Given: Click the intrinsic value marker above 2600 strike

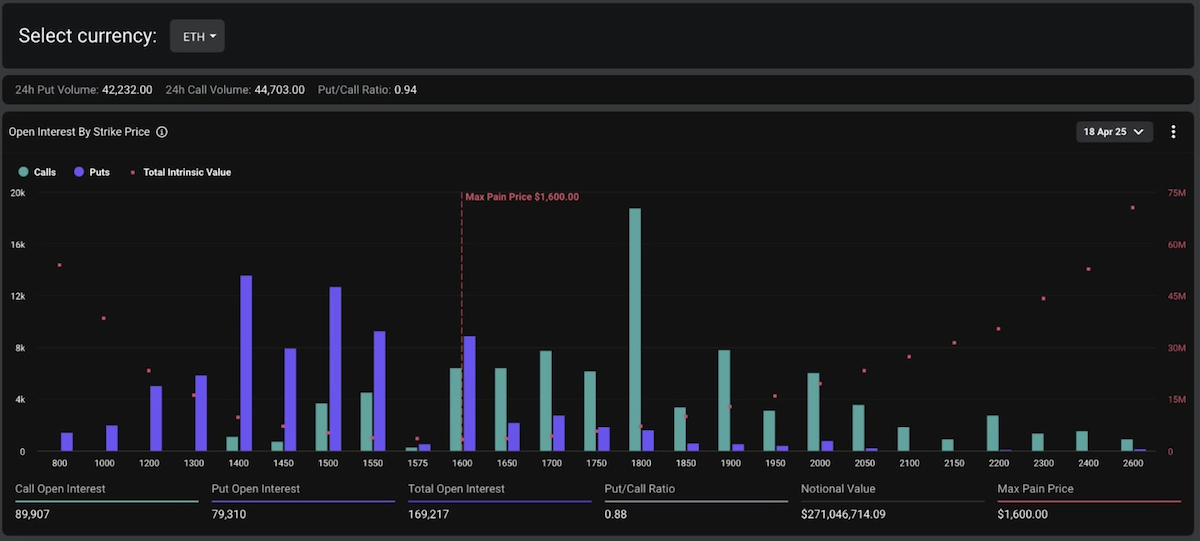Looking at the screenshot, I should pos(1132,208).
